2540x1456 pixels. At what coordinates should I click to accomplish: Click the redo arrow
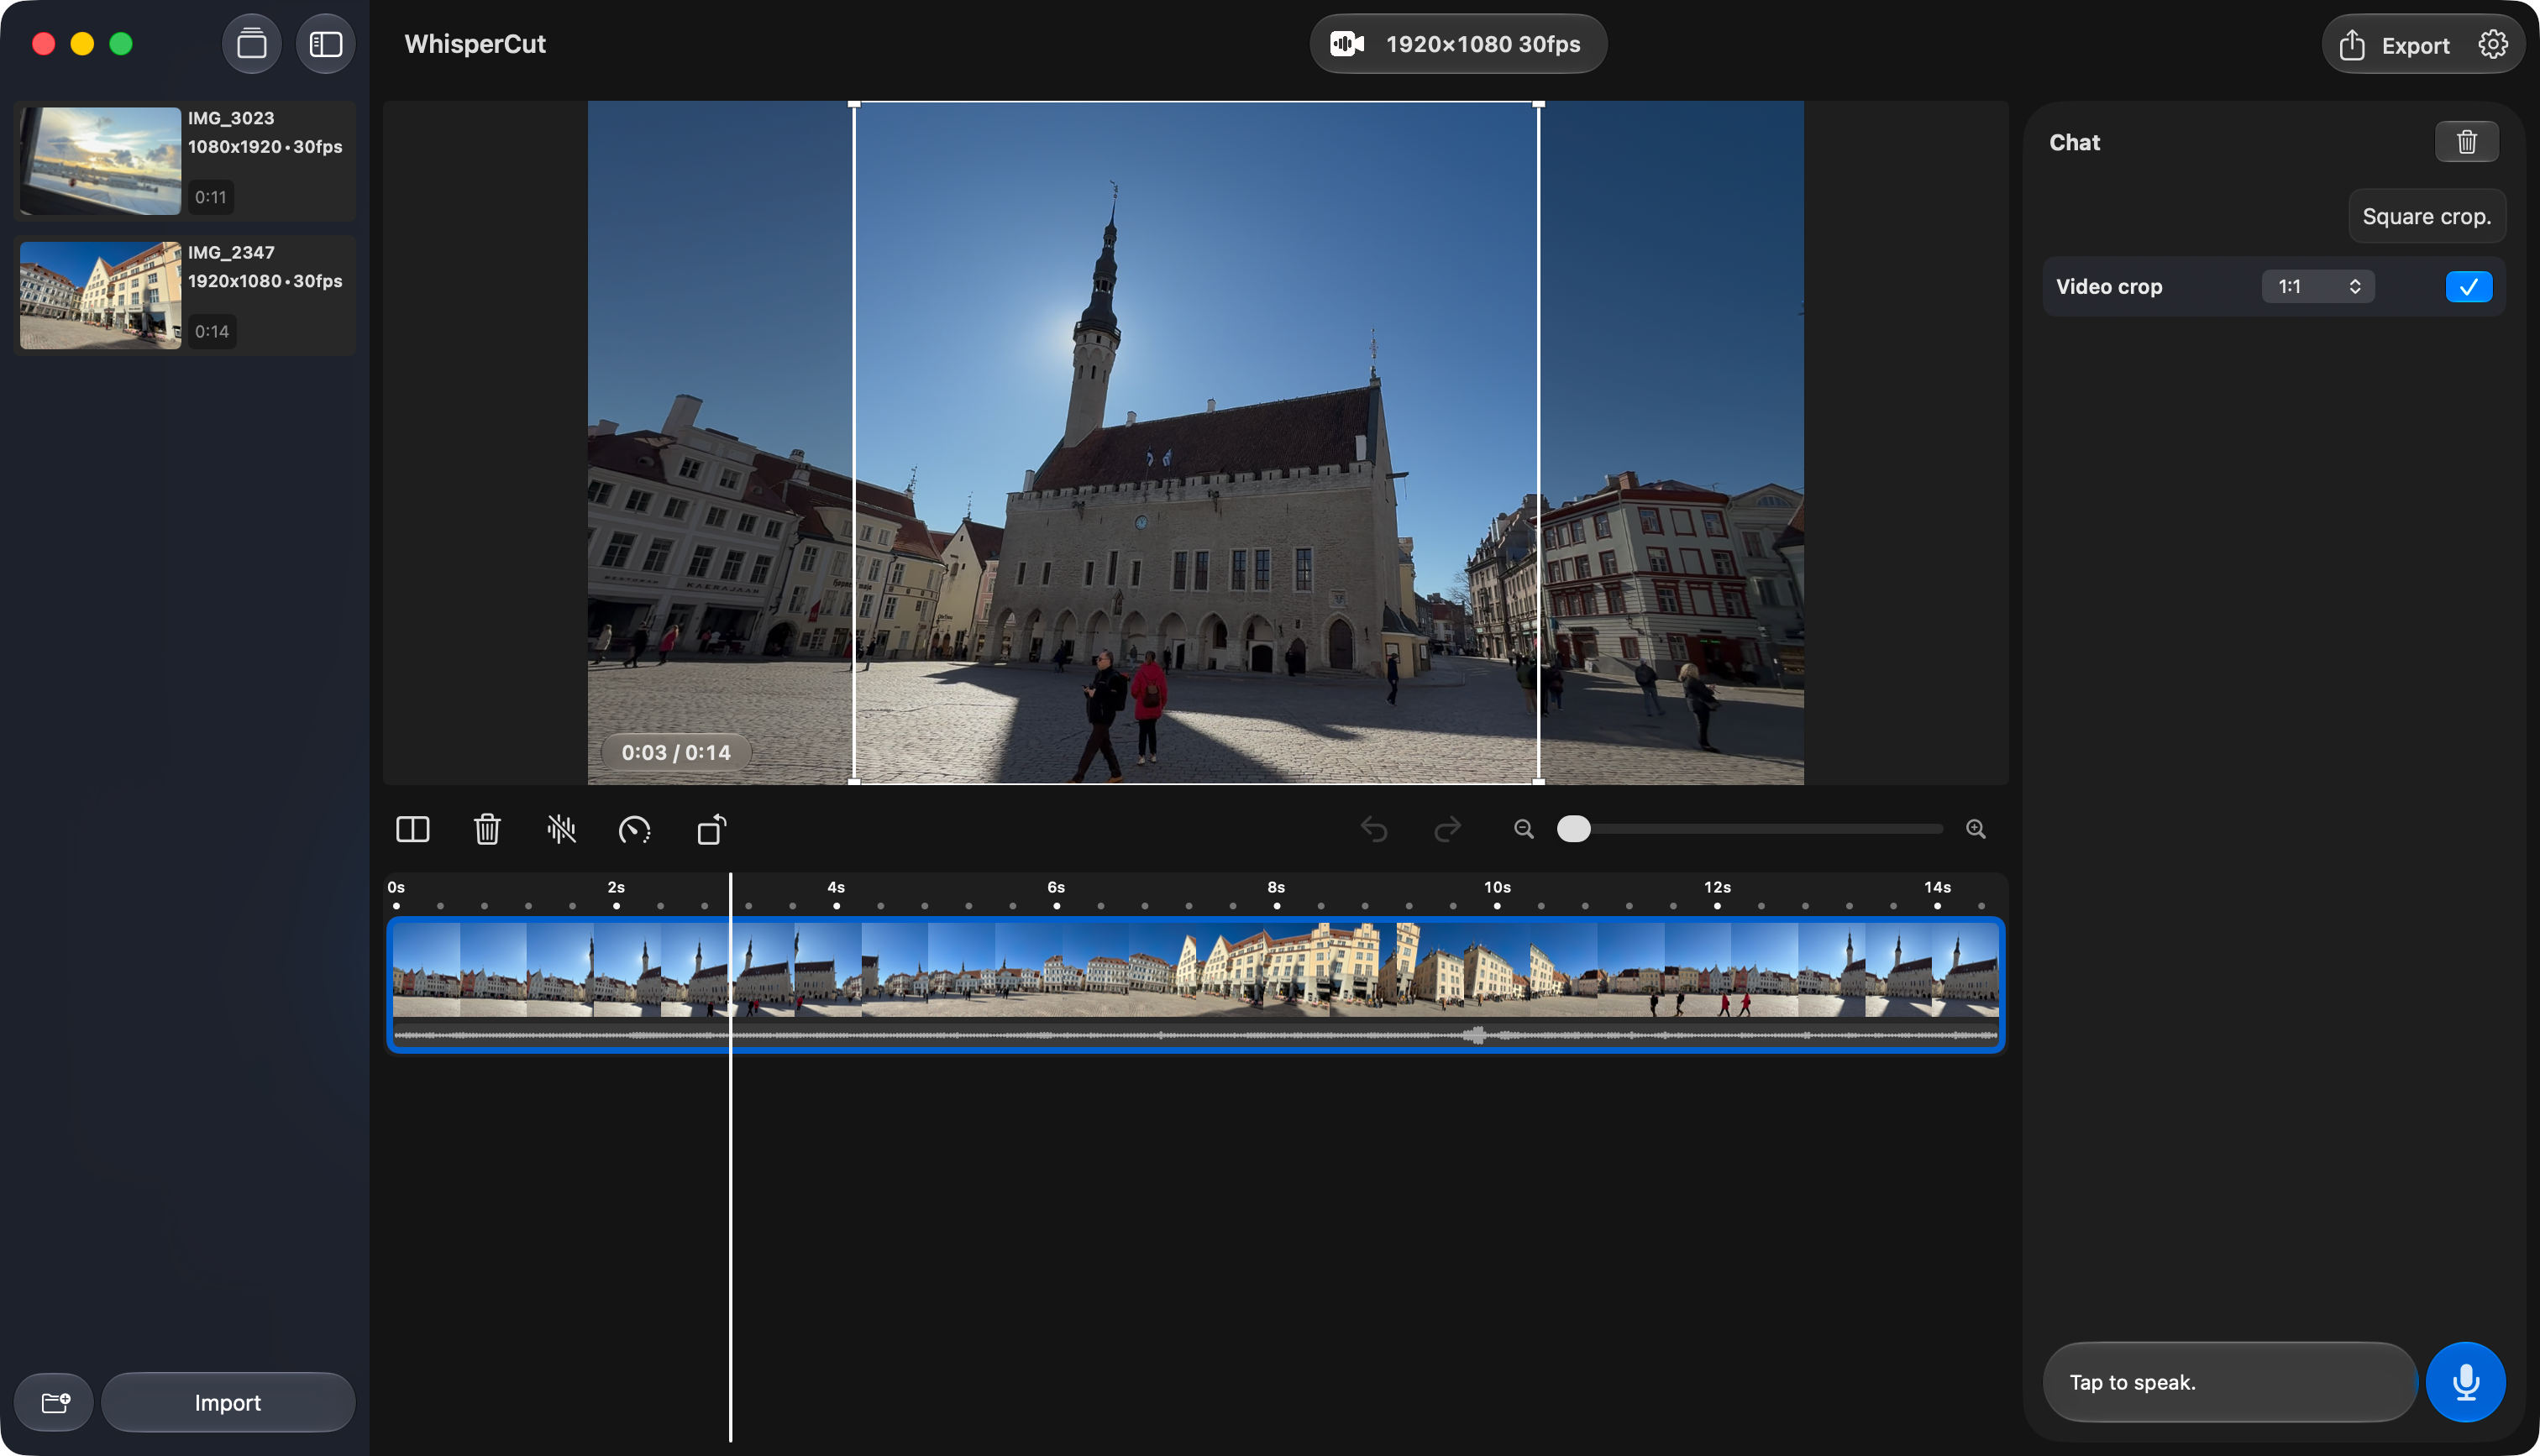(1447, 829)
